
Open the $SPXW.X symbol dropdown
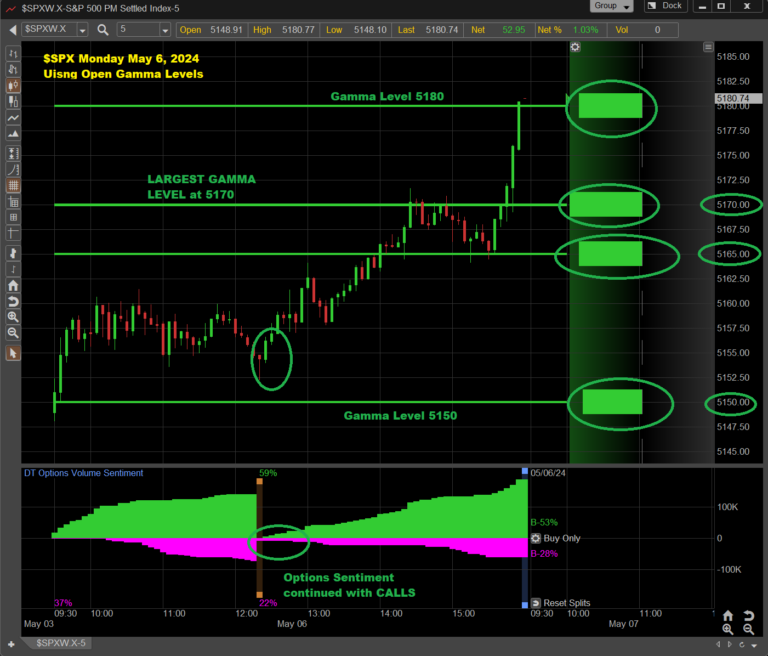[80, 30]
